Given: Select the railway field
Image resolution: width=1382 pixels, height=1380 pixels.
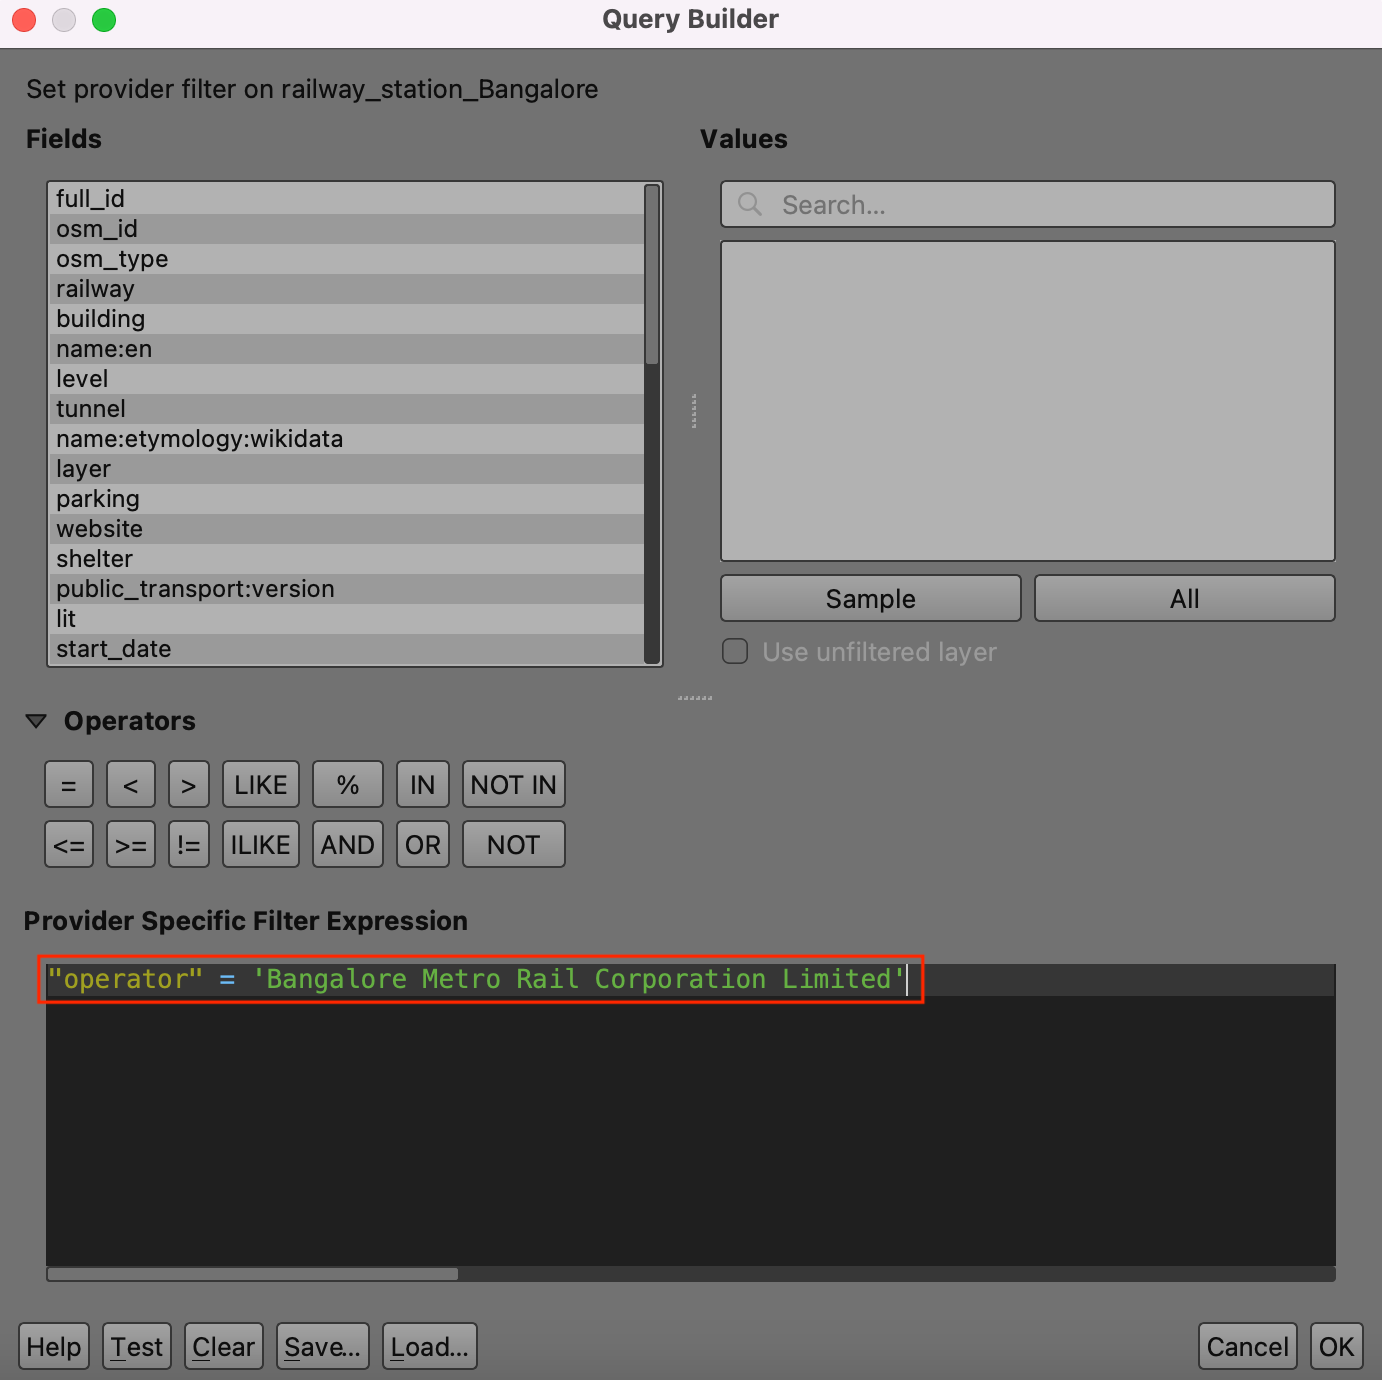Looking at the screenshot, I should pos(346,289).
